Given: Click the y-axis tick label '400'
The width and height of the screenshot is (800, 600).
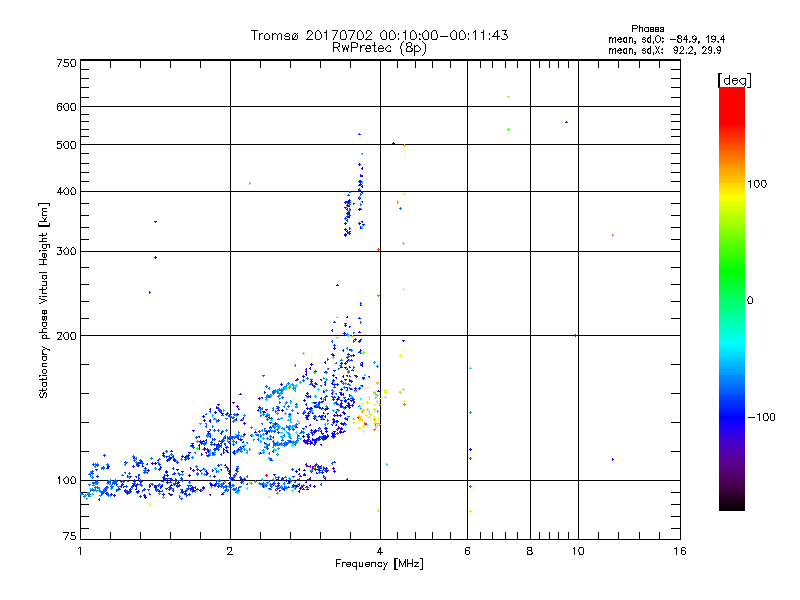Looking at the screenshot, I should [66, 191].
